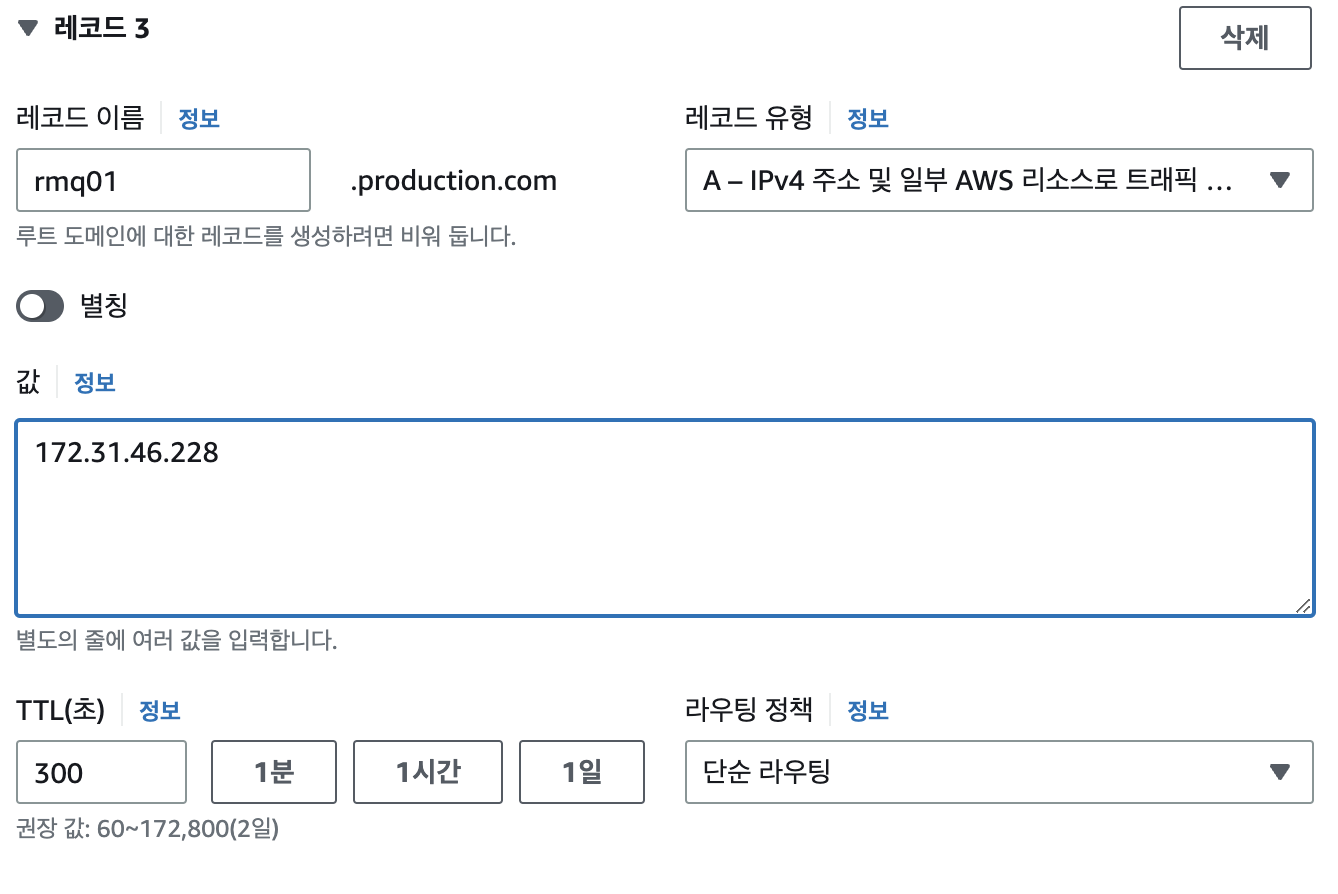
Task: Open 정보 link next to 값
Action: coord(95,382)
